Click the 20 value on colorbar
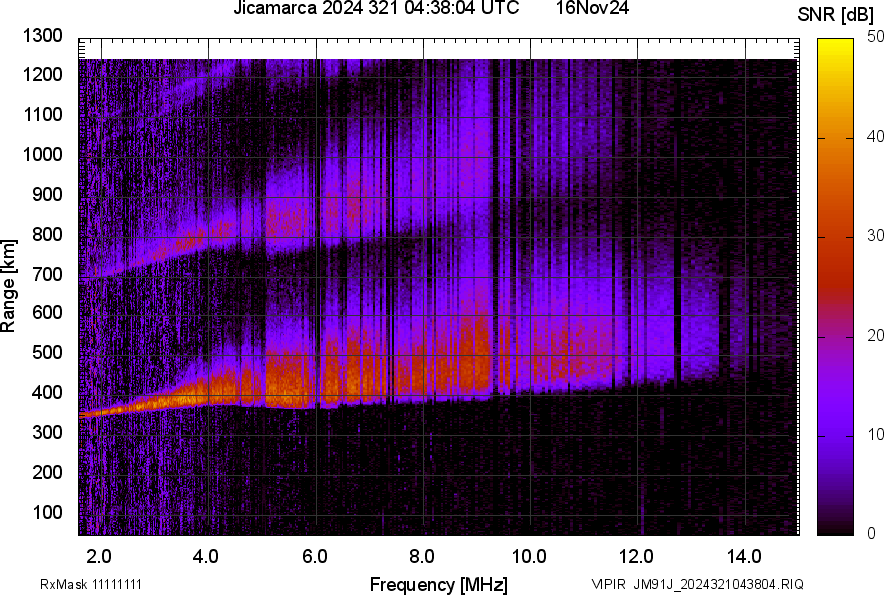This screenshot has height=595, width=884. (875, 336)
